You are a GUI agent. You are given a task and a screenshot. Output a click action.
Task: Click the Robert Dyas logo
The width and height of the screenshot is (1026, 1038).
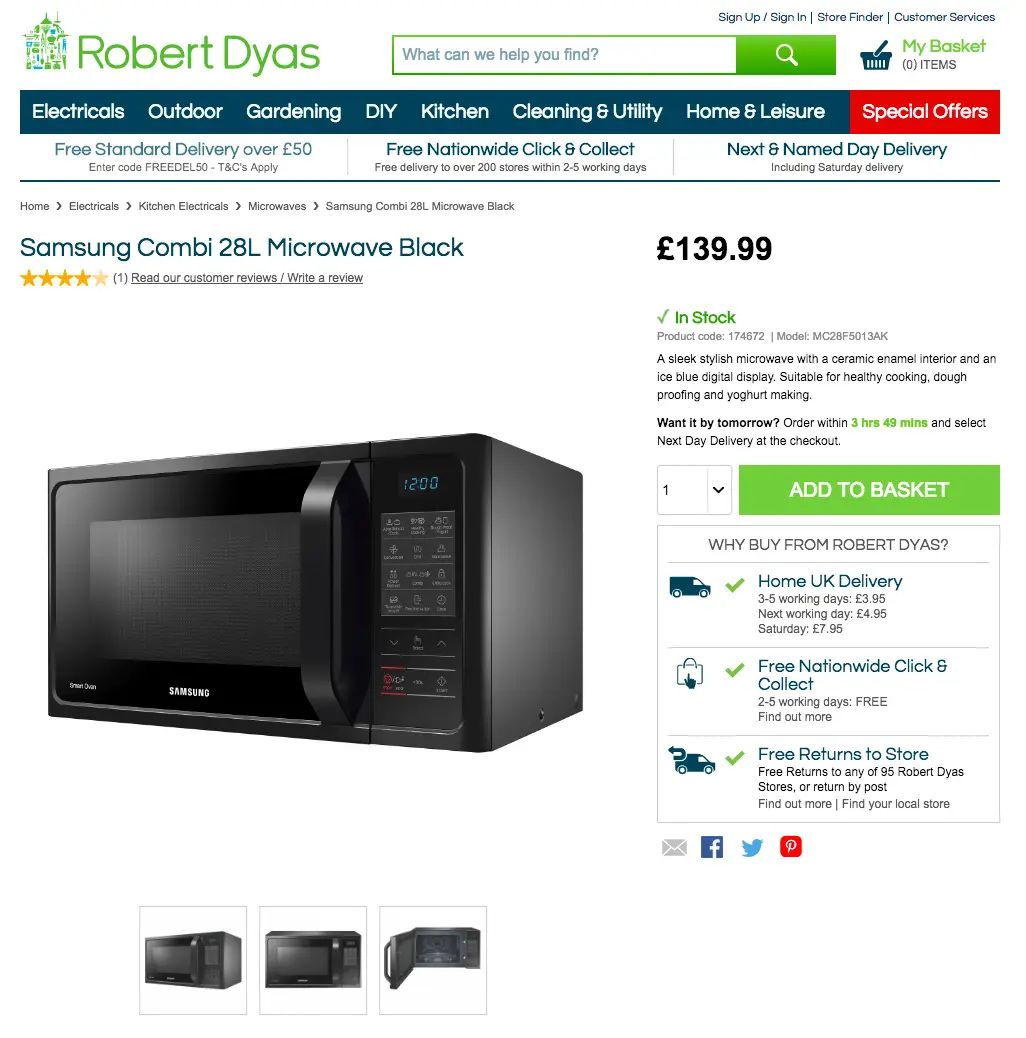[171, 44]
